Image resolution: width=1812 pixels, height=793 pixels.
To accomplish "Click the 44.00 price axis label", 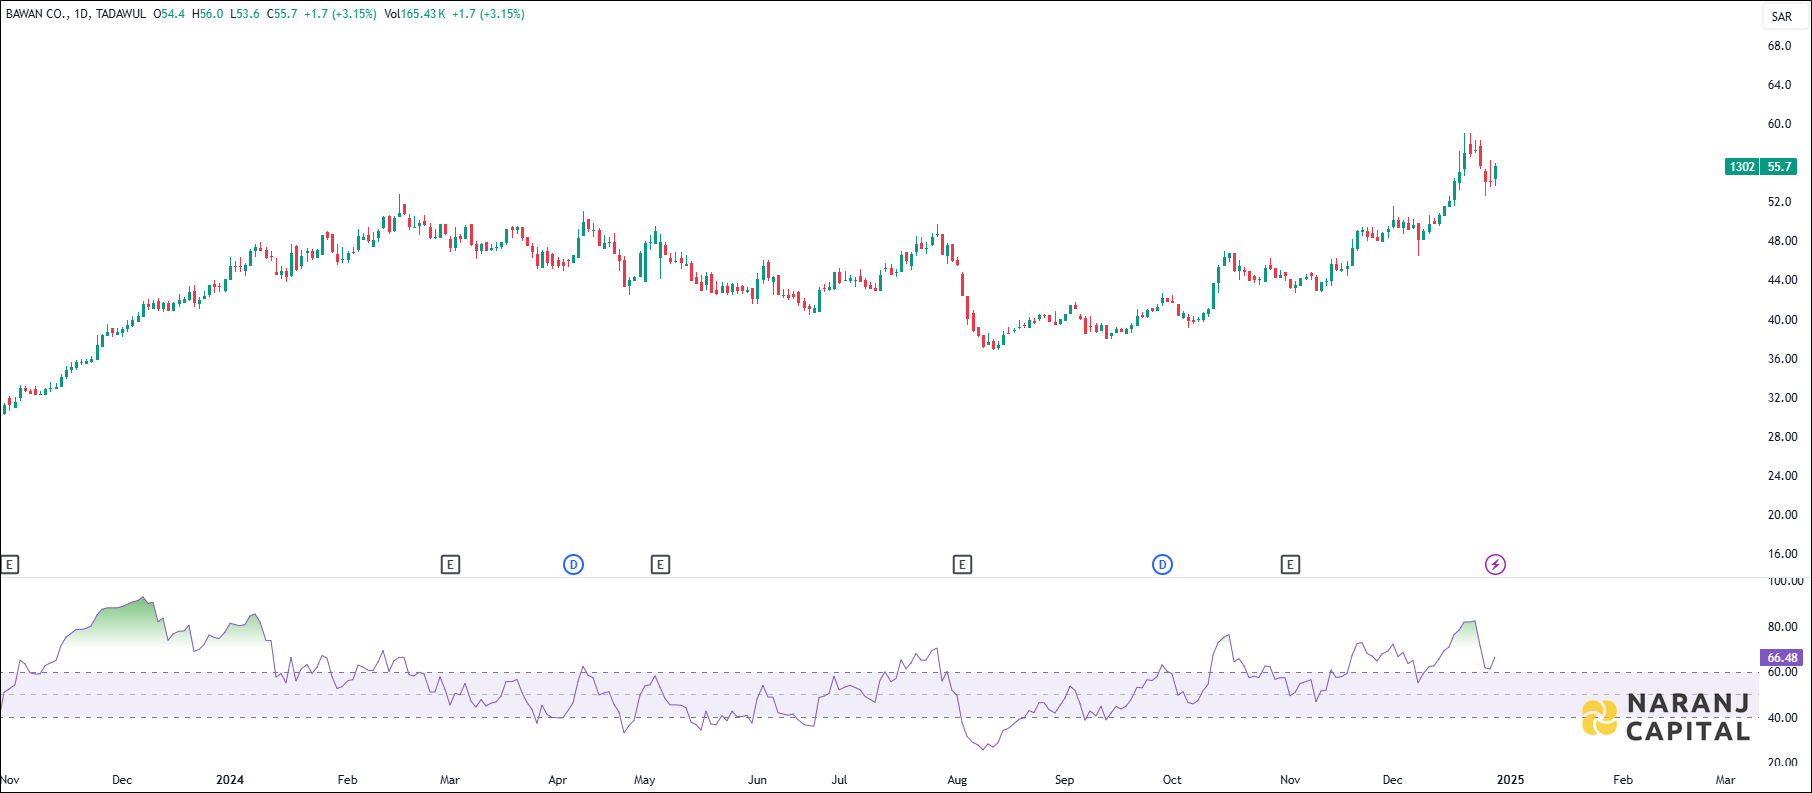I will click(x=1783, y=280).
